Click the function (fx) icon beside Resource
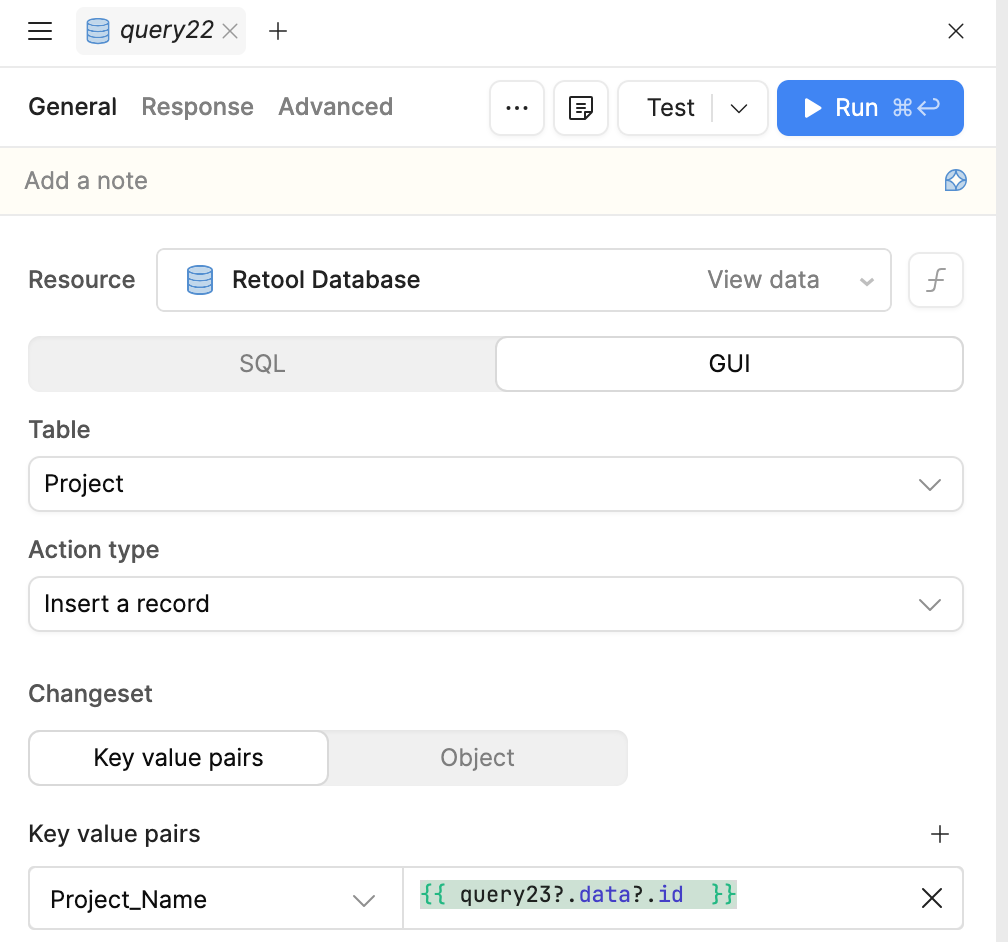 click(935, 280)
